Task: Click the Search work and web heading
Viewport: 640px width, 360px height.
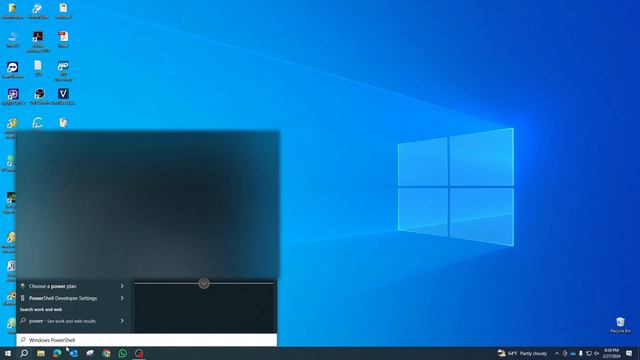Action: point(41,309)
